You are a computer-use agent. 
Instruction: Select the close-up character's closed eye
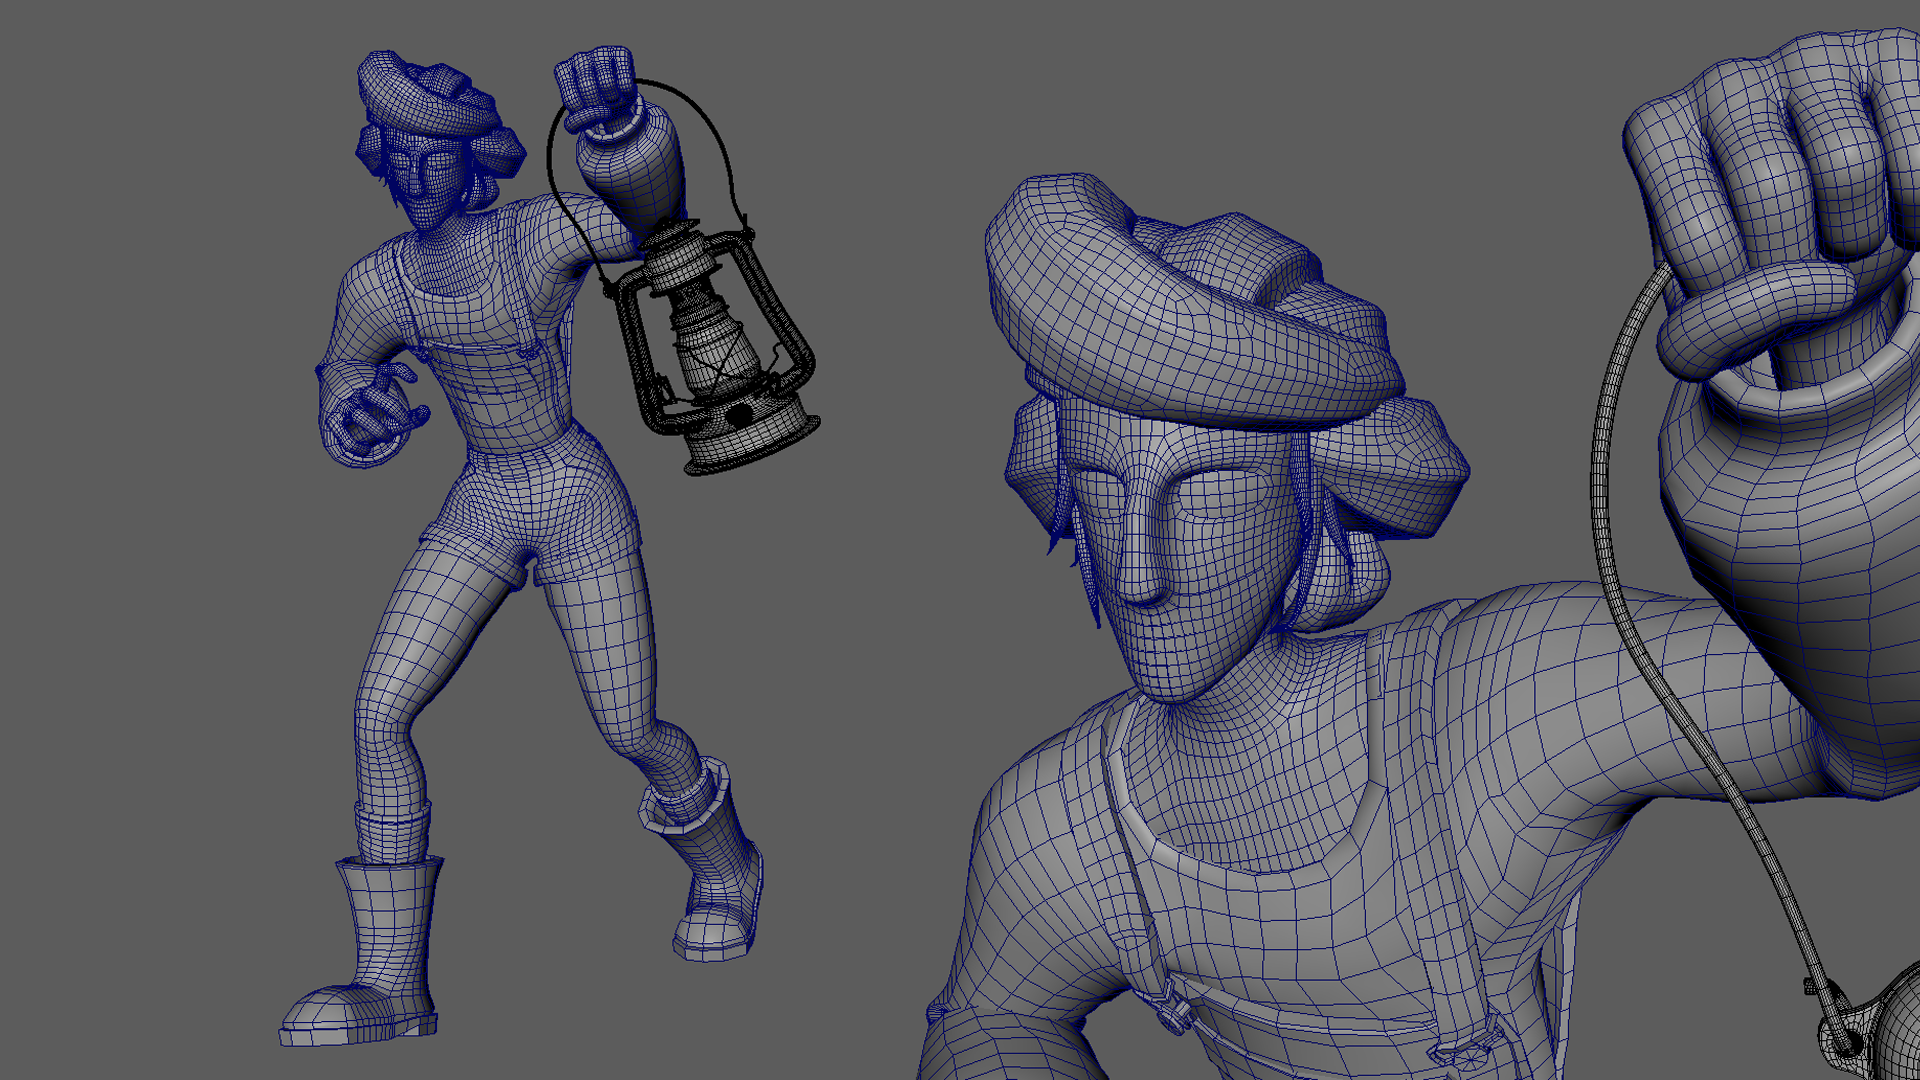coord(1222,492)
